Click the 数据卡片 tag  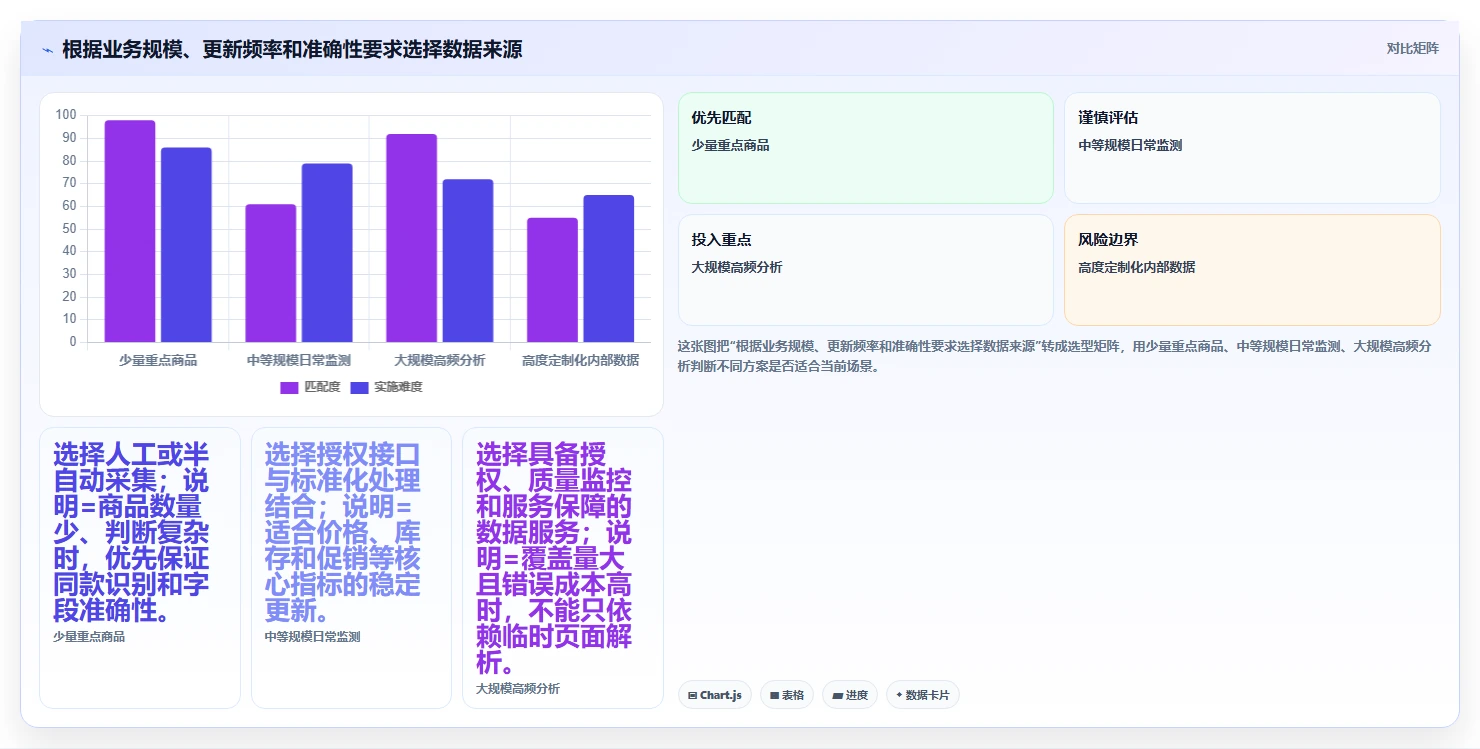point(923,695)
